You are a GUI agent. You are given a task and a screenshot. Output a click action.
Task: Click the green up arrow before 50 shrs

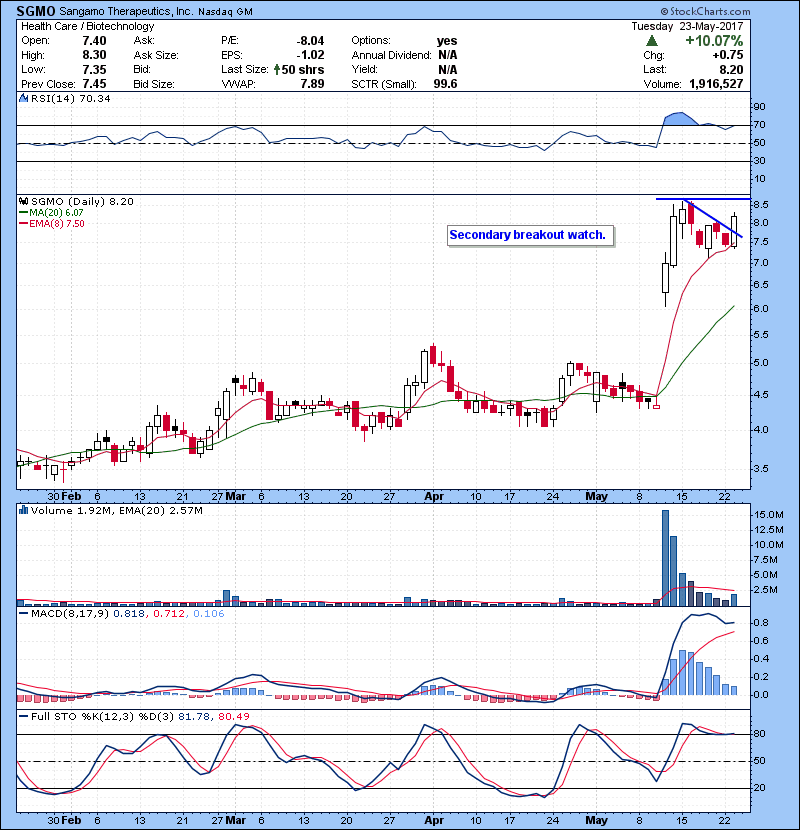(x=277, y=69)
